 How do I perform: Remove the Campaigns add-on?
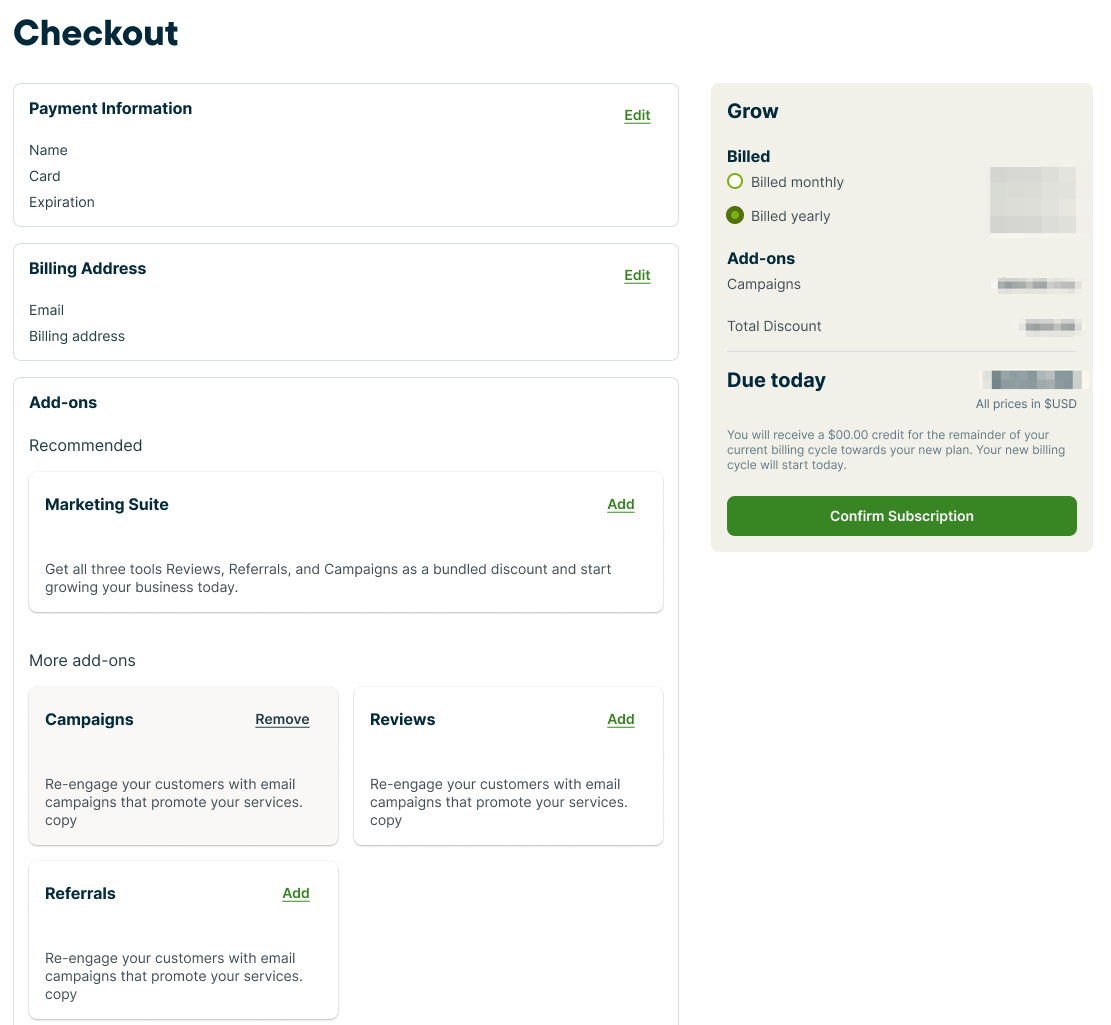(282, 720)
